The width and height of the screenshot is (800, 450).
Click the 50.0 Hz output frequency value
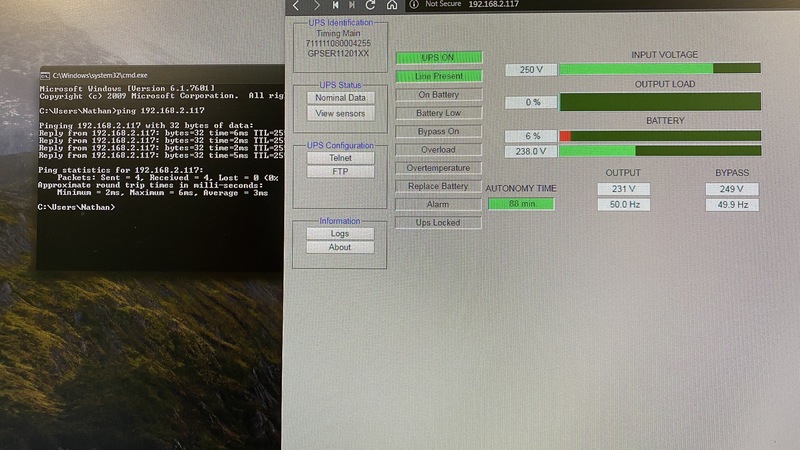coord(623,205)
